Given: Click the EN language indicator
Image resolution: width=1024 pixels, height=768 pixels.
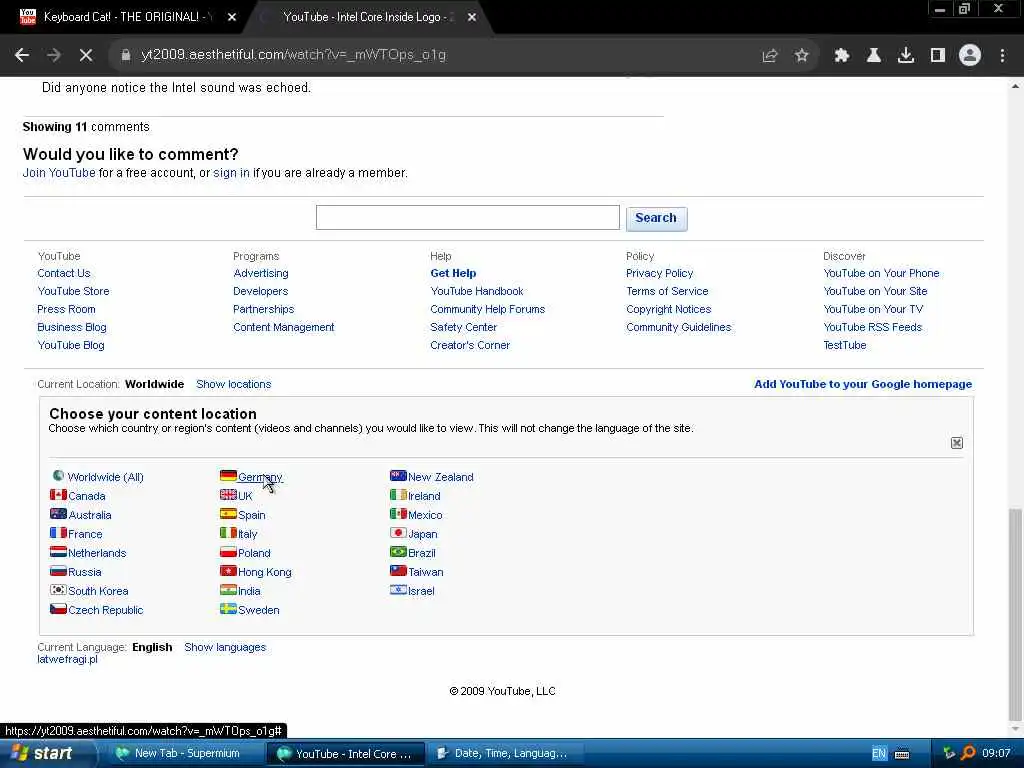Looking at the screenshot, I should (x=879, y=754).
